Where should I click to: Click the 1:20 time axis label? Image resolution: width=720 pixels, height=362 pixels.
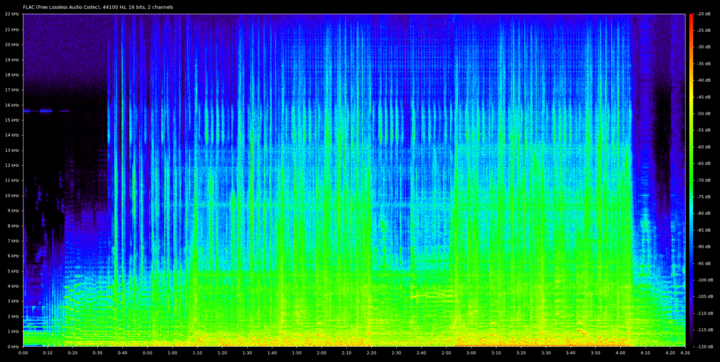222,353
